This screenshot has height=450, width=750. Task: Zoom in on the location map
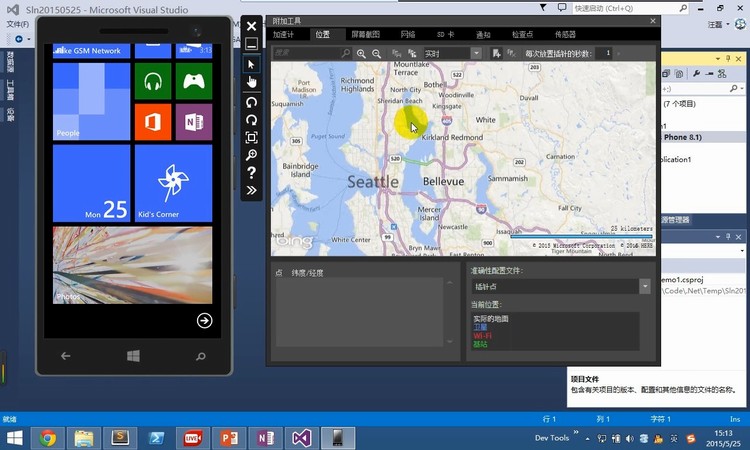click(361, 54)
